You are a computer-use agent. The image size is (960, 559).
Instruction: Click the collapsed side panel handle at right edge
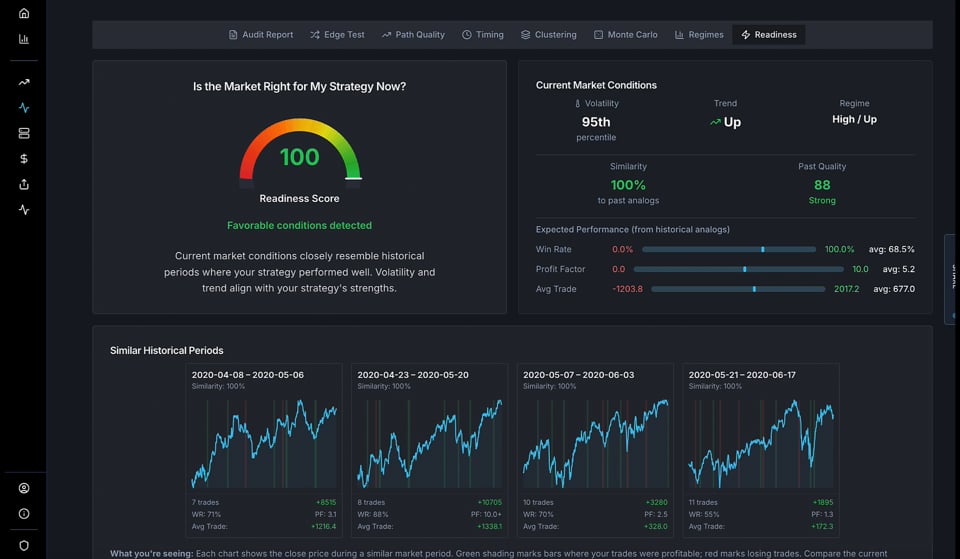pos(952,279)
